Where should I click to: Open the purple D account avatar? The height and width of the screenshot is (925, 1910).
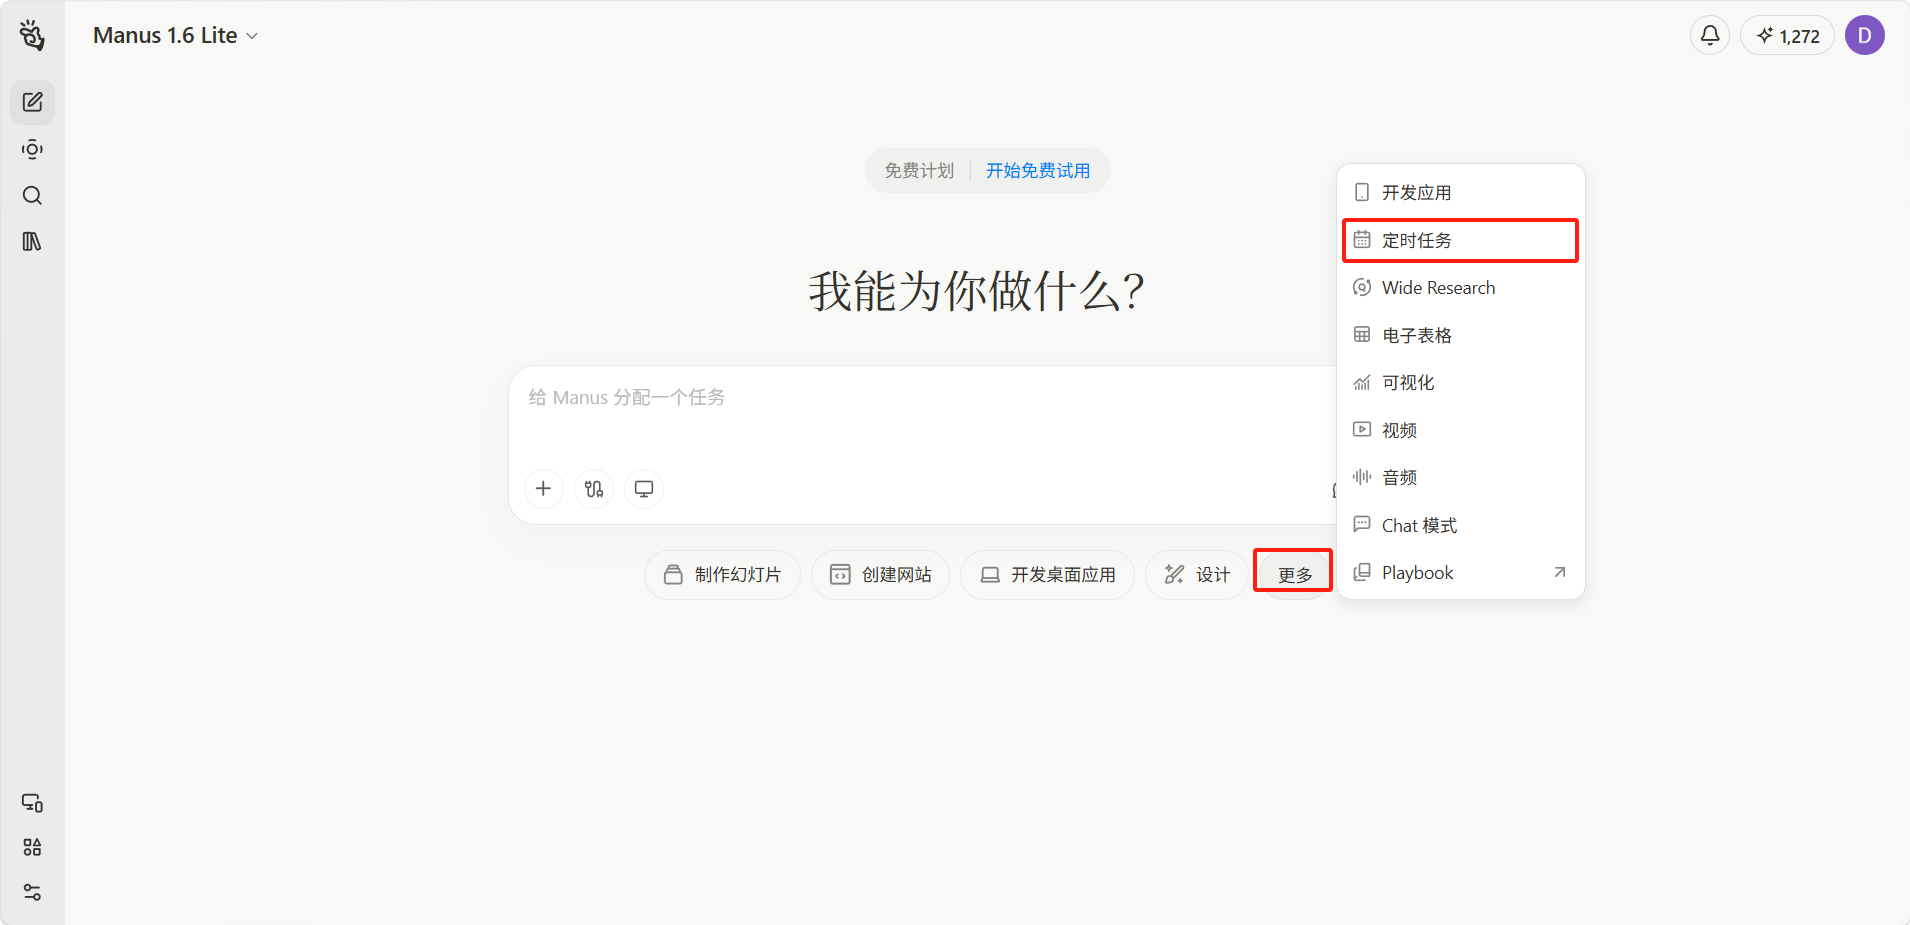[1865, 35]
